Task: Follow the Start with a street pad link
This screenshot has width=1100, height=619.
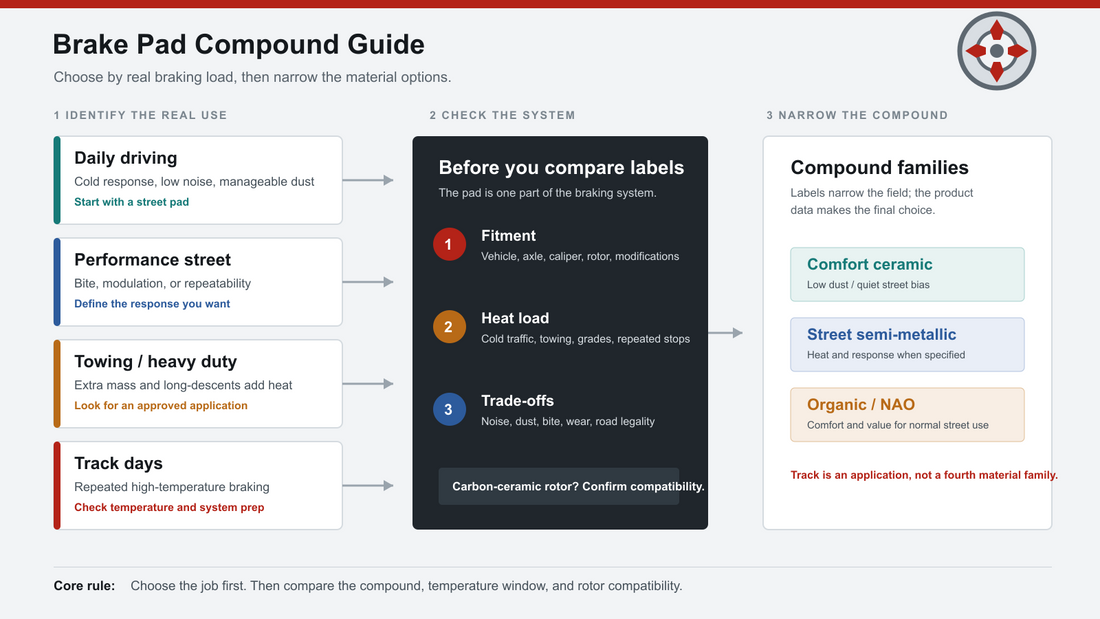Action: click(131, 202)
